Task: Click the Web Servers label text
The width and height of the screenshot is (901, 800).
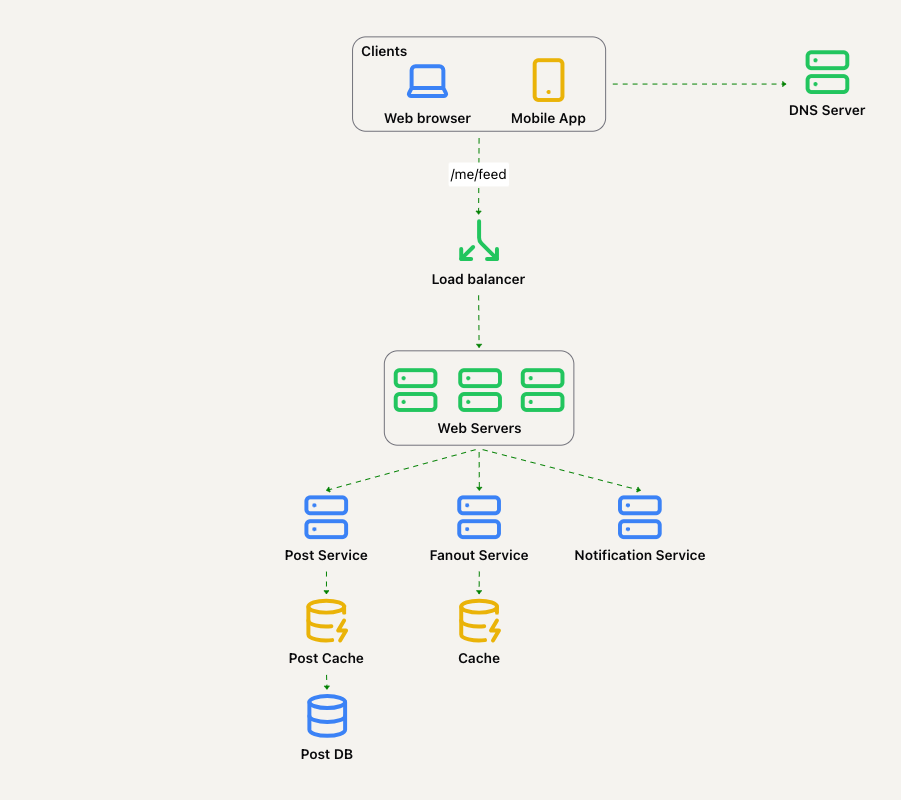Action: tap(479, 428)
